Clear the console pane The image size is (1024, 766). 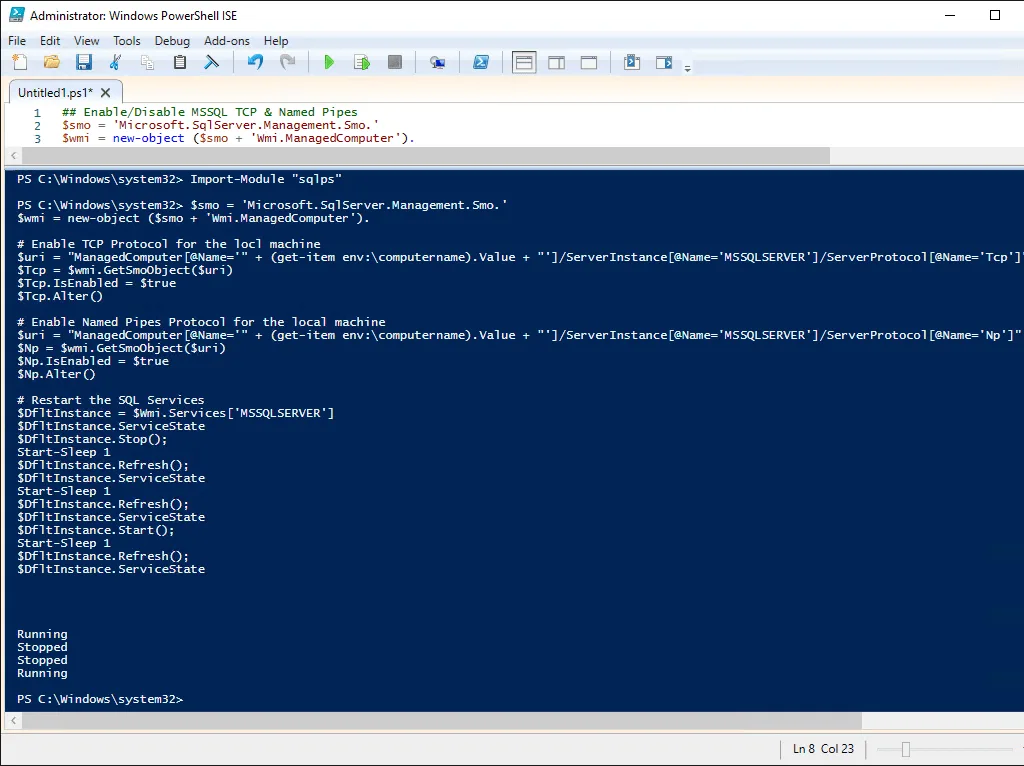point(211,61)
